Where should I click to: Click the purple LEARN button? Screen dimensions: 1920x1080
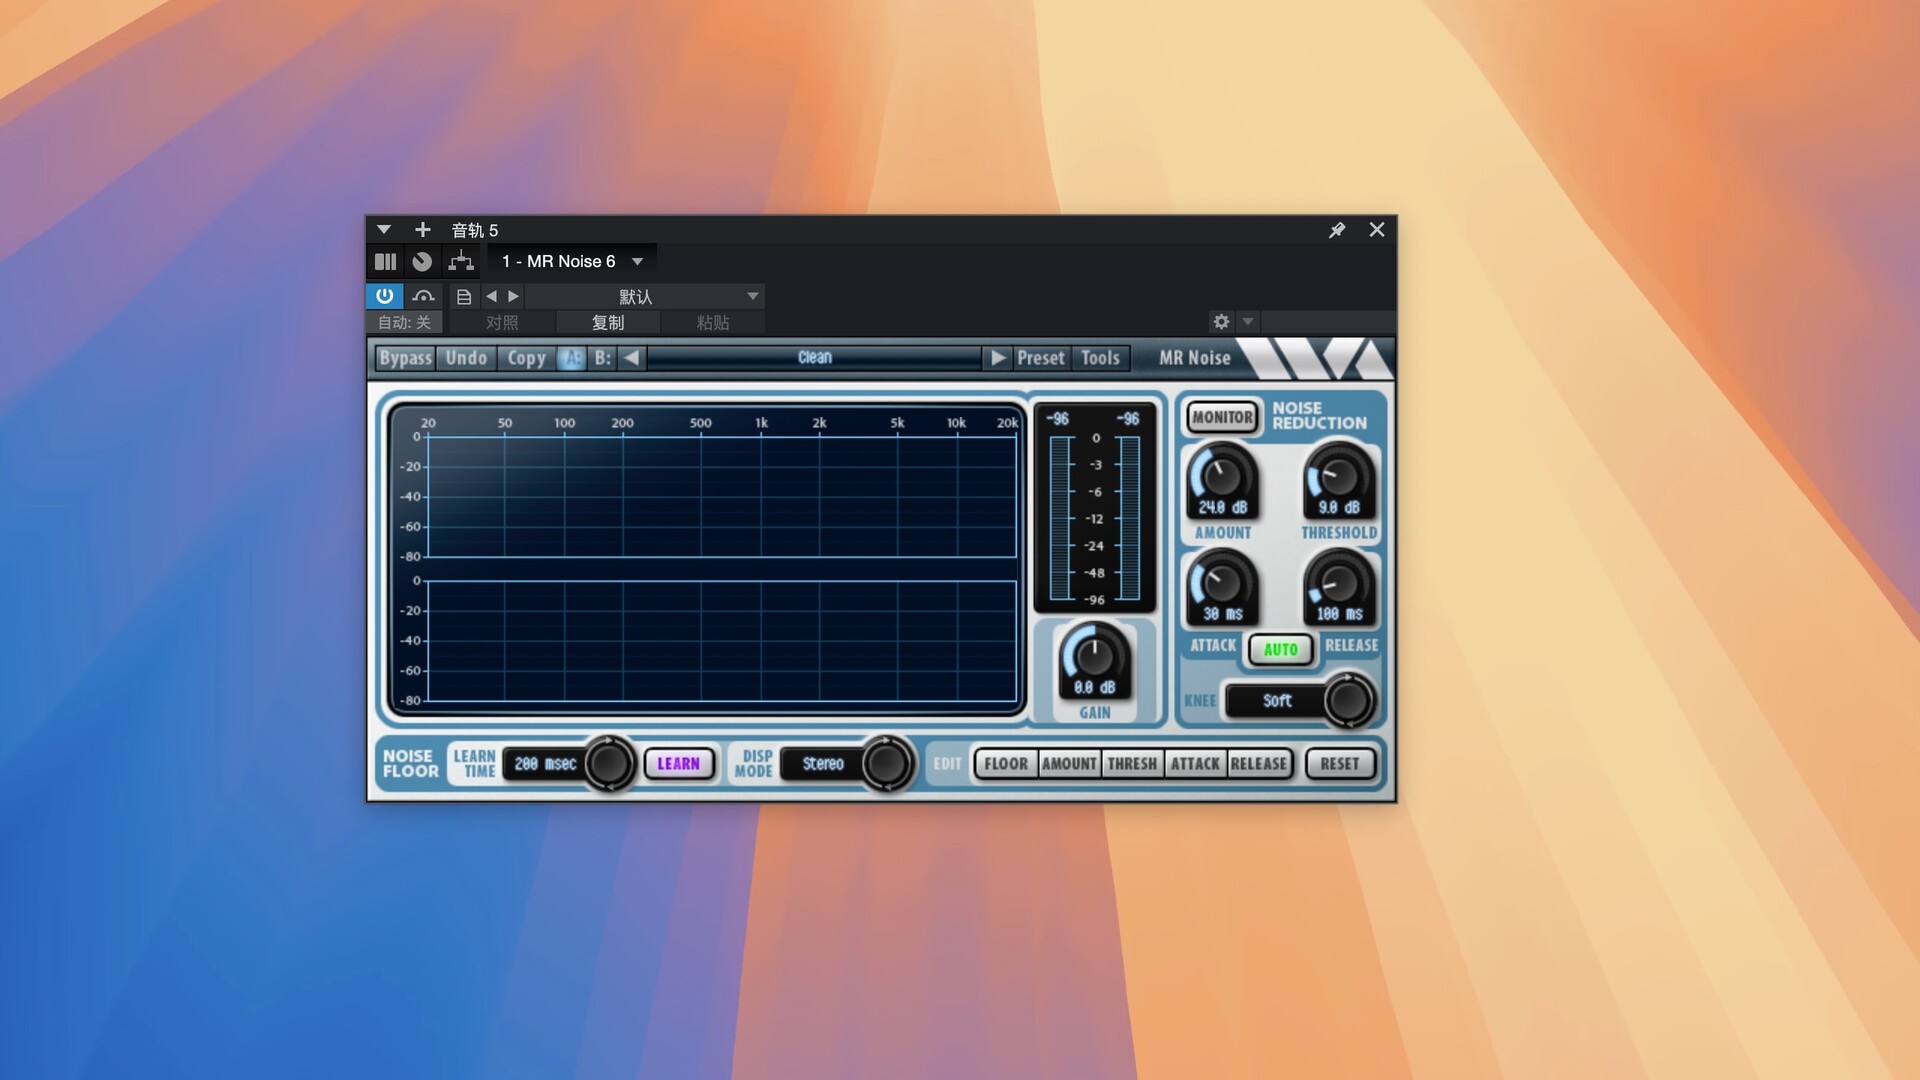pos(679,764)
